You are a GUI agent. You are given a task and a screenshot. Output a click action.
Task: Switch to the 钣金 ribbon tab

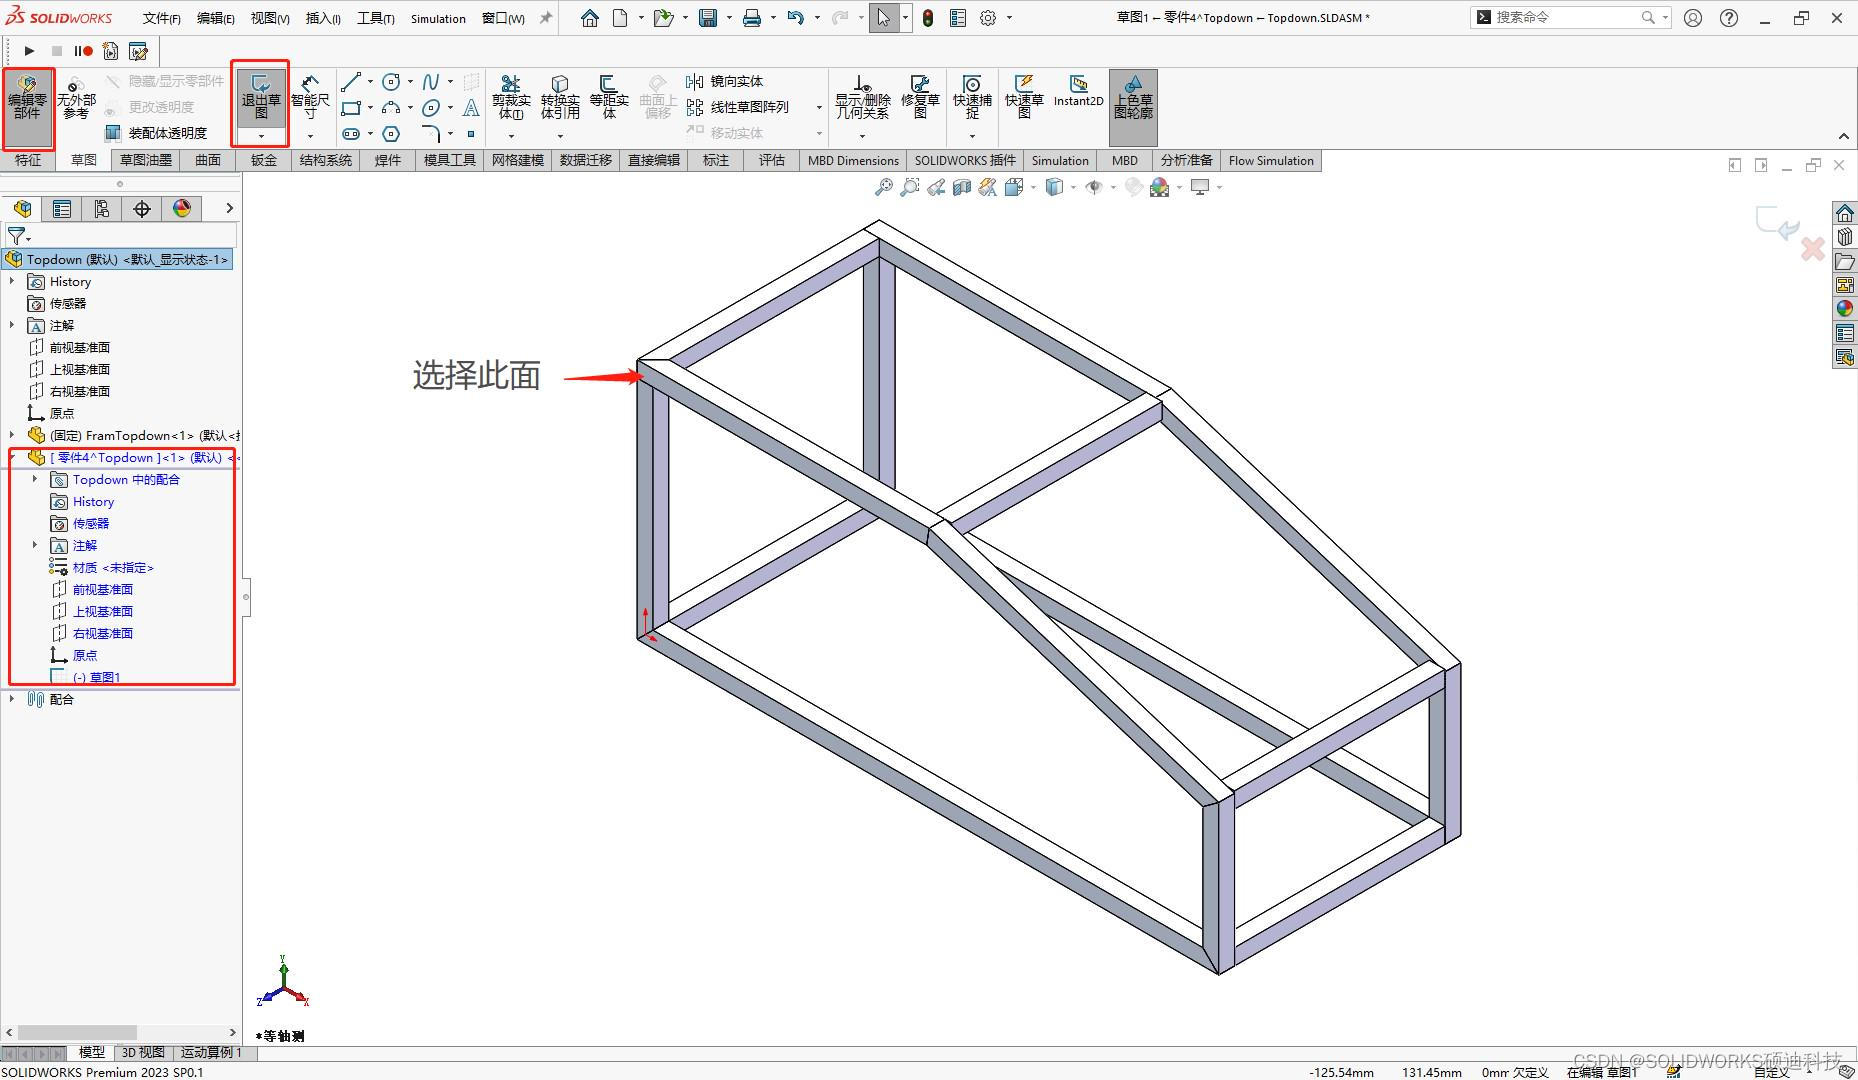pos(264,160)
